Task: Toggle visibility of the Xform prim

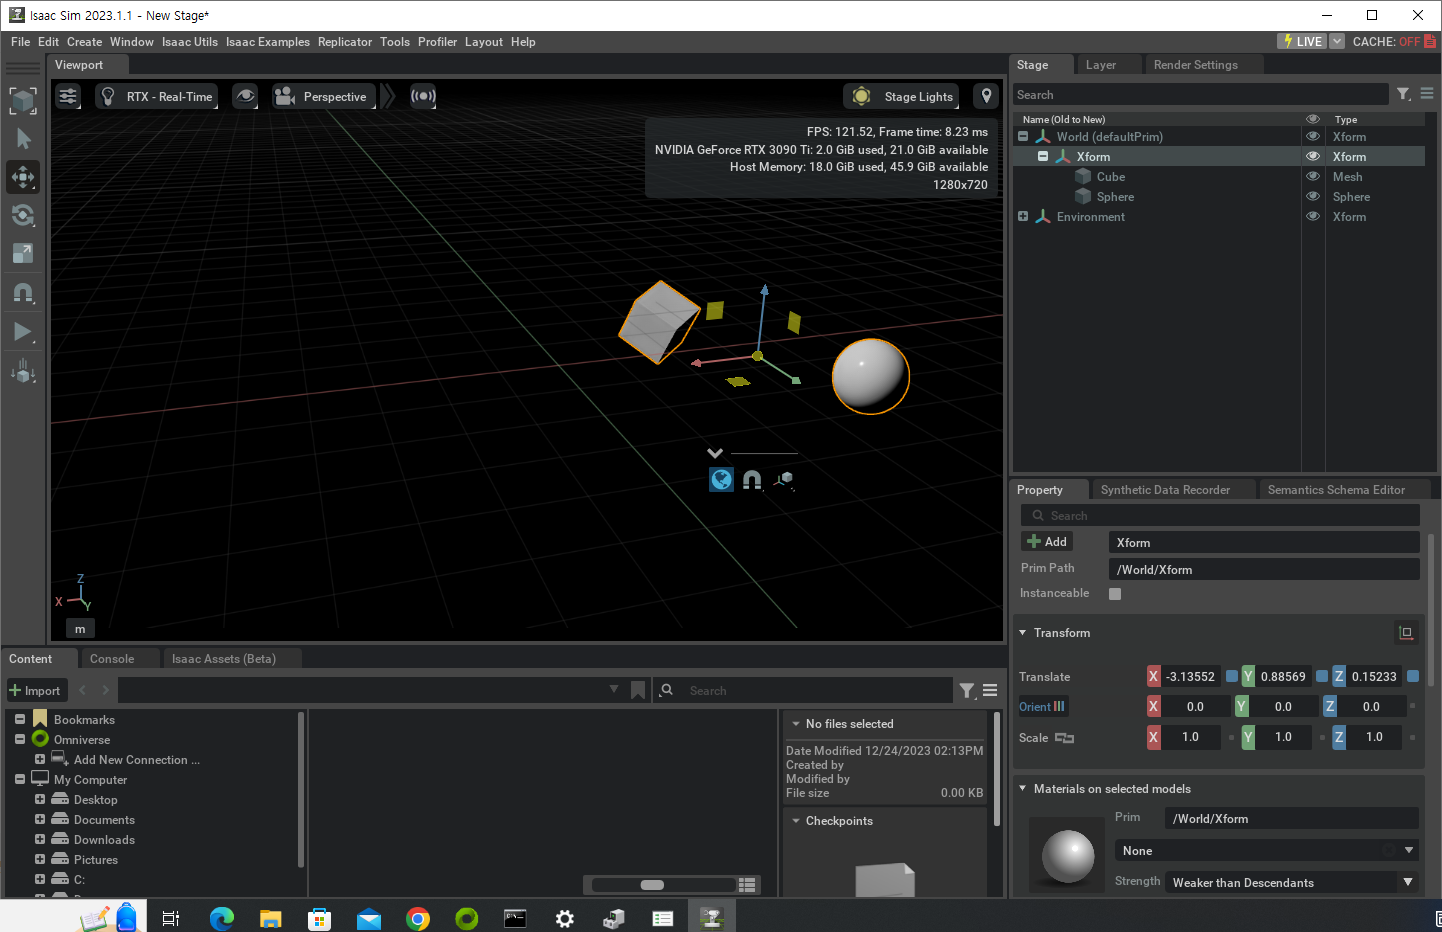Action: pos(1313,157)
